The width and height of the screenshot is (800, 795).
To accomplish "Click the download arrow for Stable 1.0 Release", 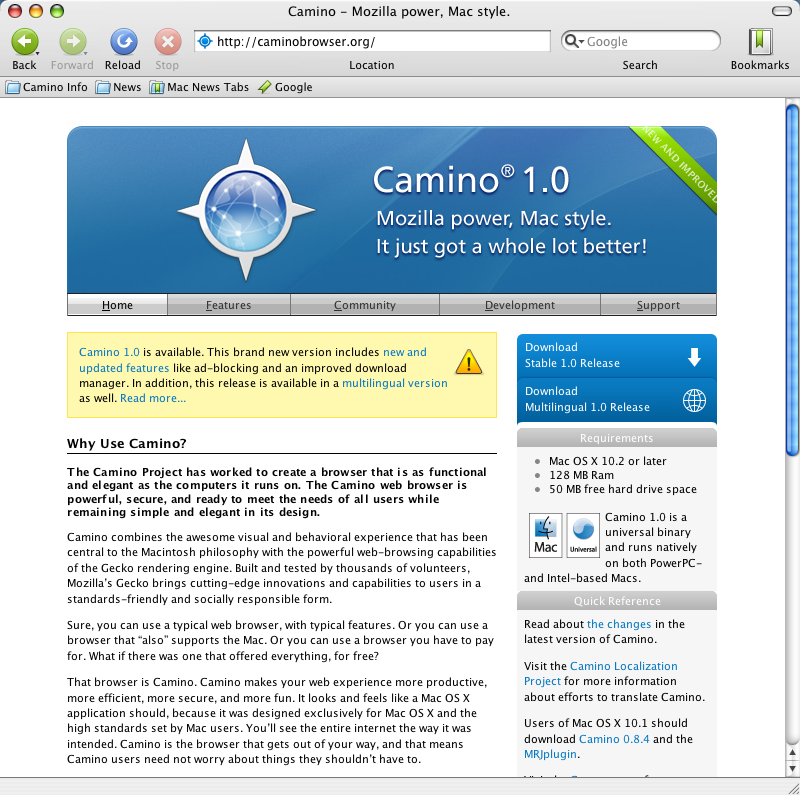I will pyautogui.click(x=695, y=353).
